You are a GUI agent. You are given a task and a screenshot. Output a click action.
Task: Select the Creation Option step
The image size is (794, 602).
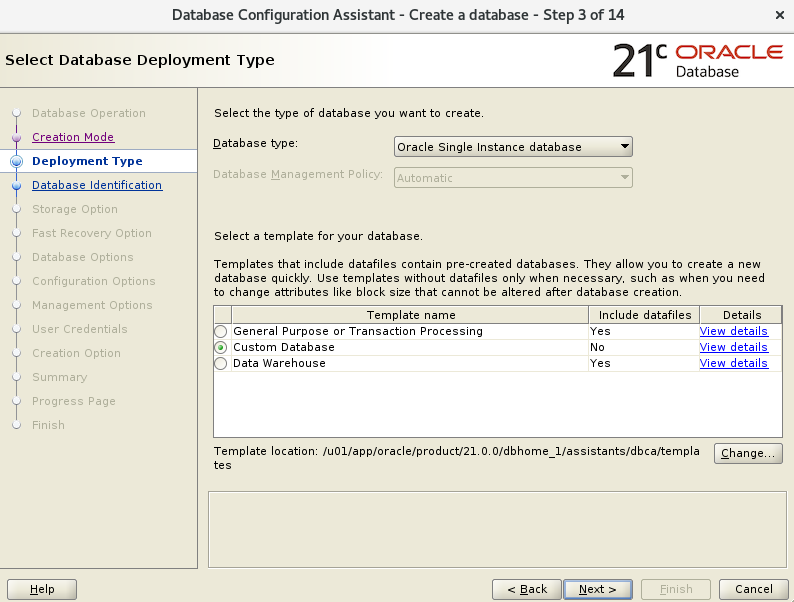coord(76,353)
